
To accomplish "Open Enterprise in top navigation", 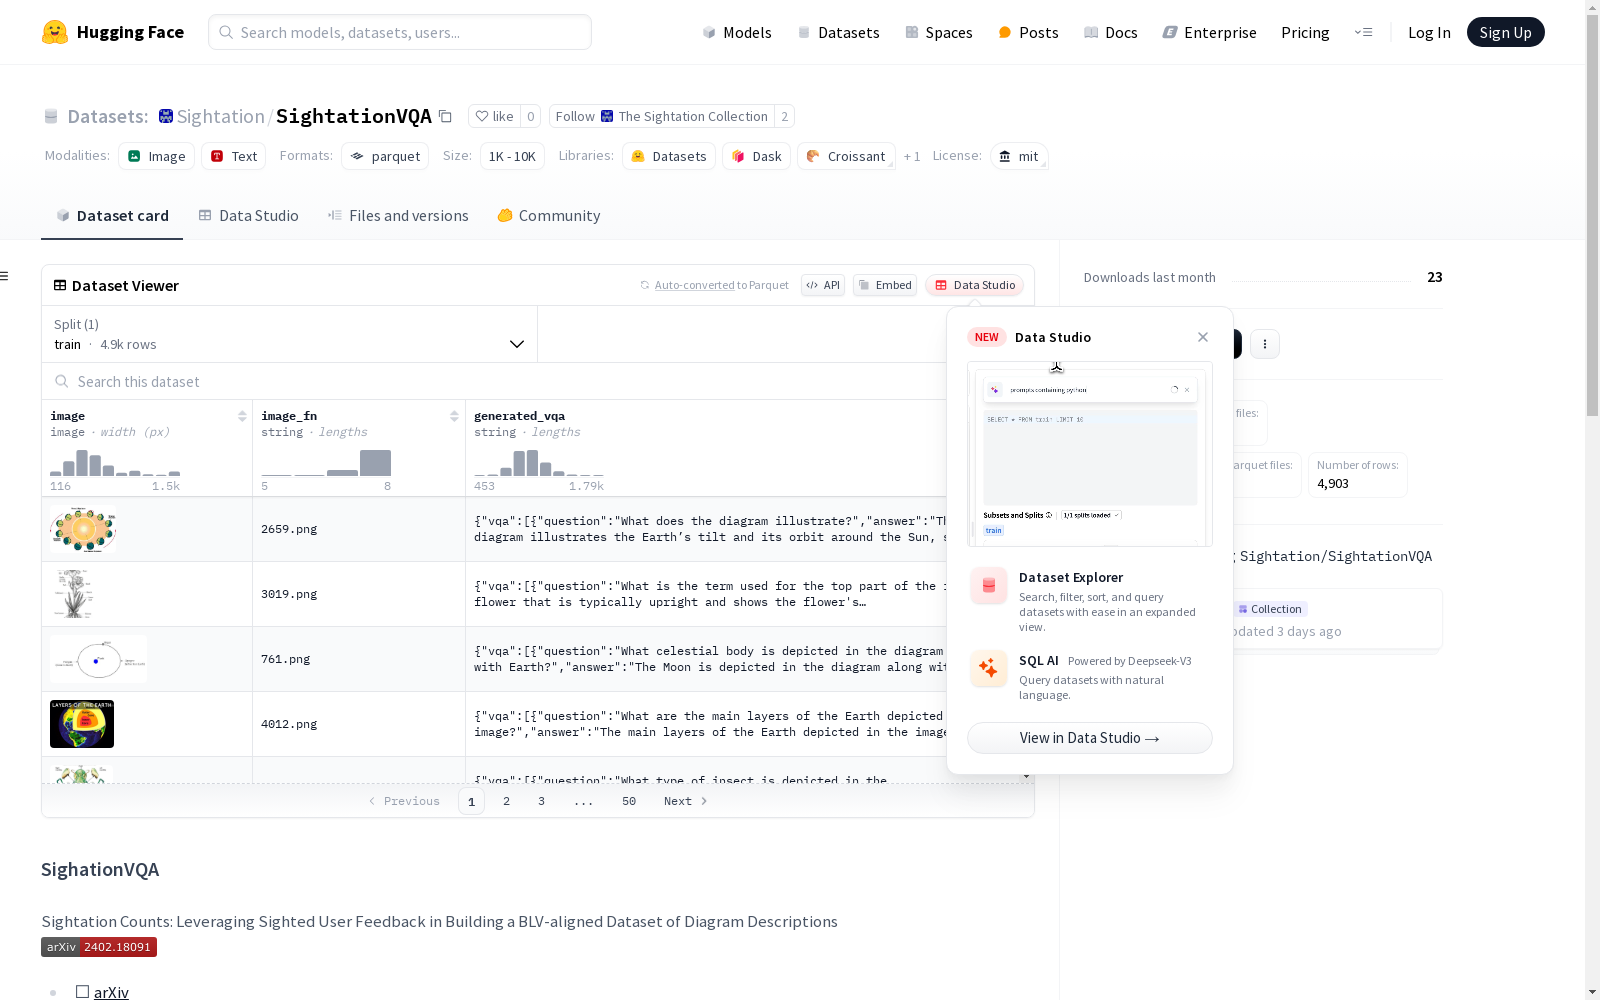I will point(1209,32).
